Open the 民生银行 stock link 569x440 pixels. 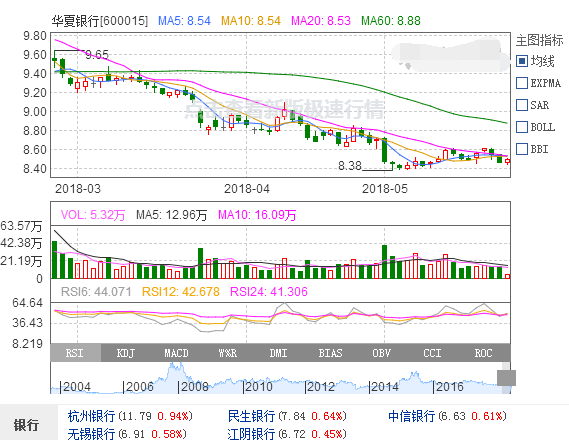pos(251,416)
